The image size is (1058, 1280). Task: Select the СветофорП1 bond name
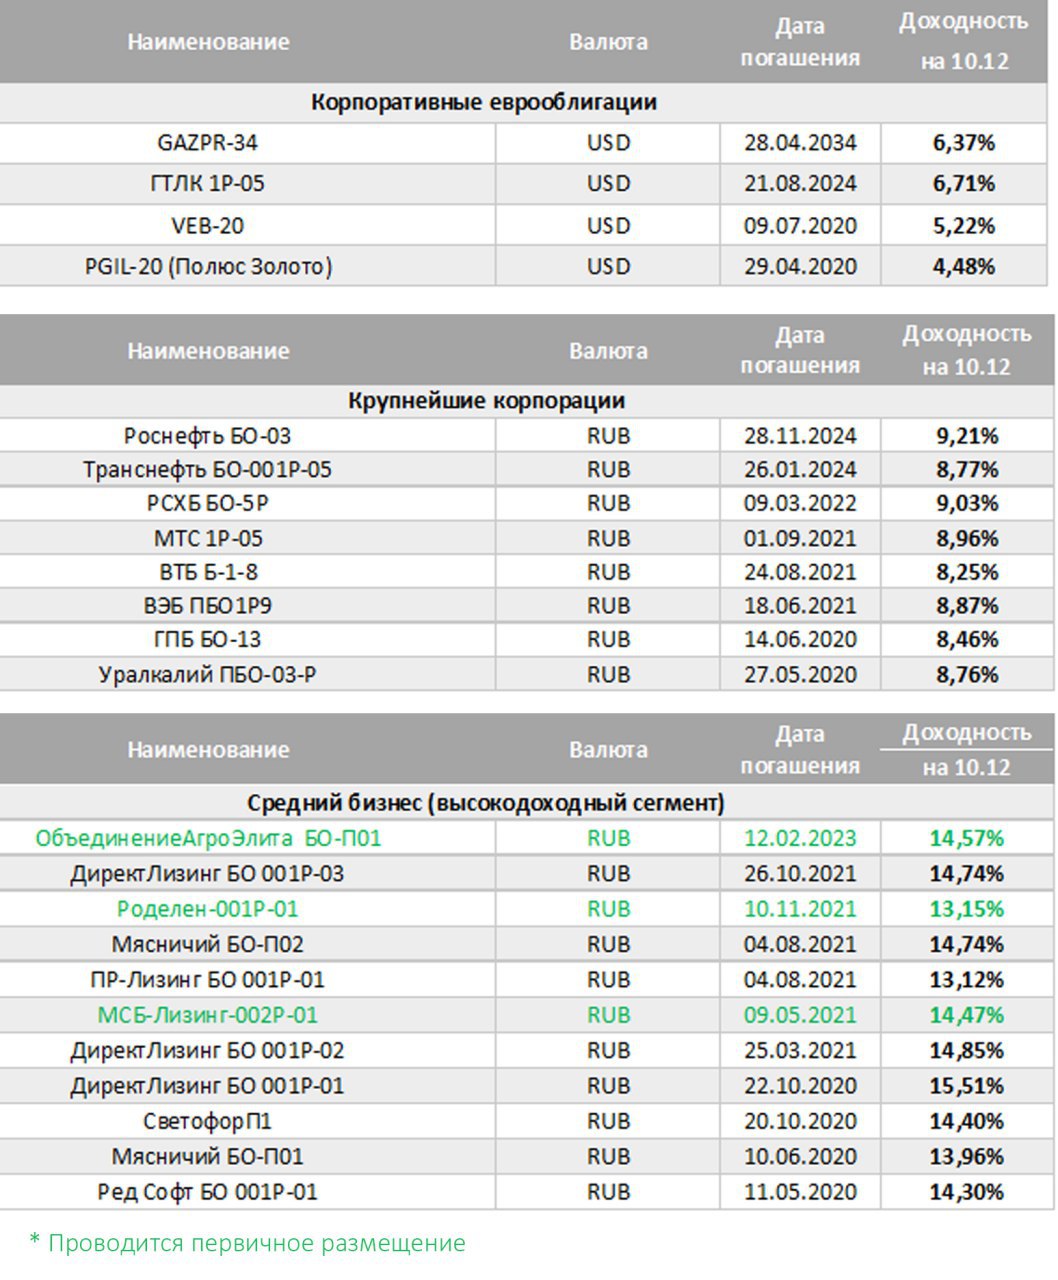point(208,1121)
